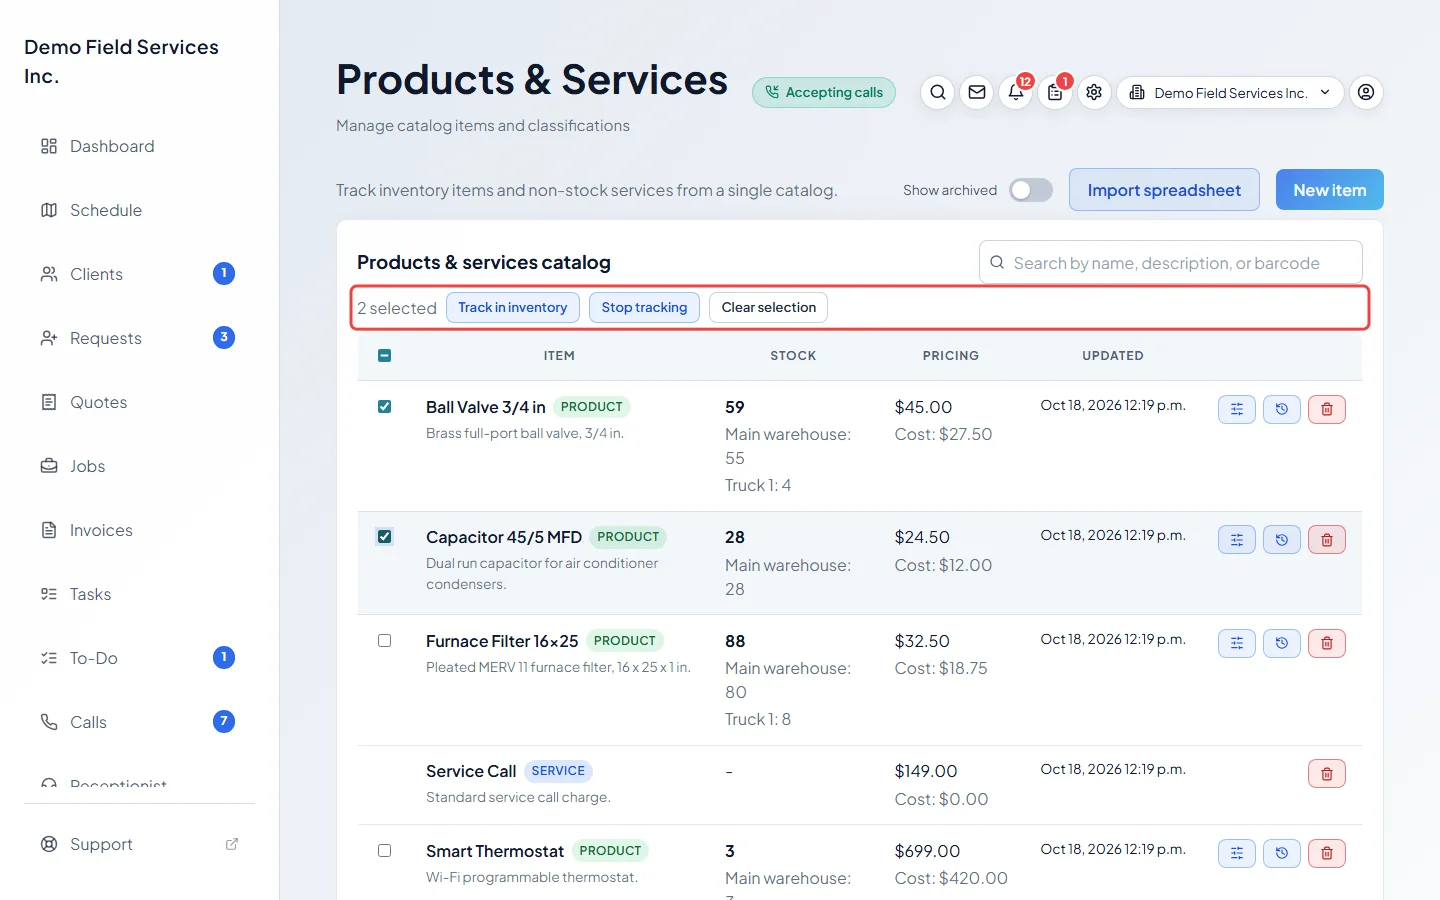Delete the Service Call item
Screen dimensions: 1440x900
coord(1327,773)
